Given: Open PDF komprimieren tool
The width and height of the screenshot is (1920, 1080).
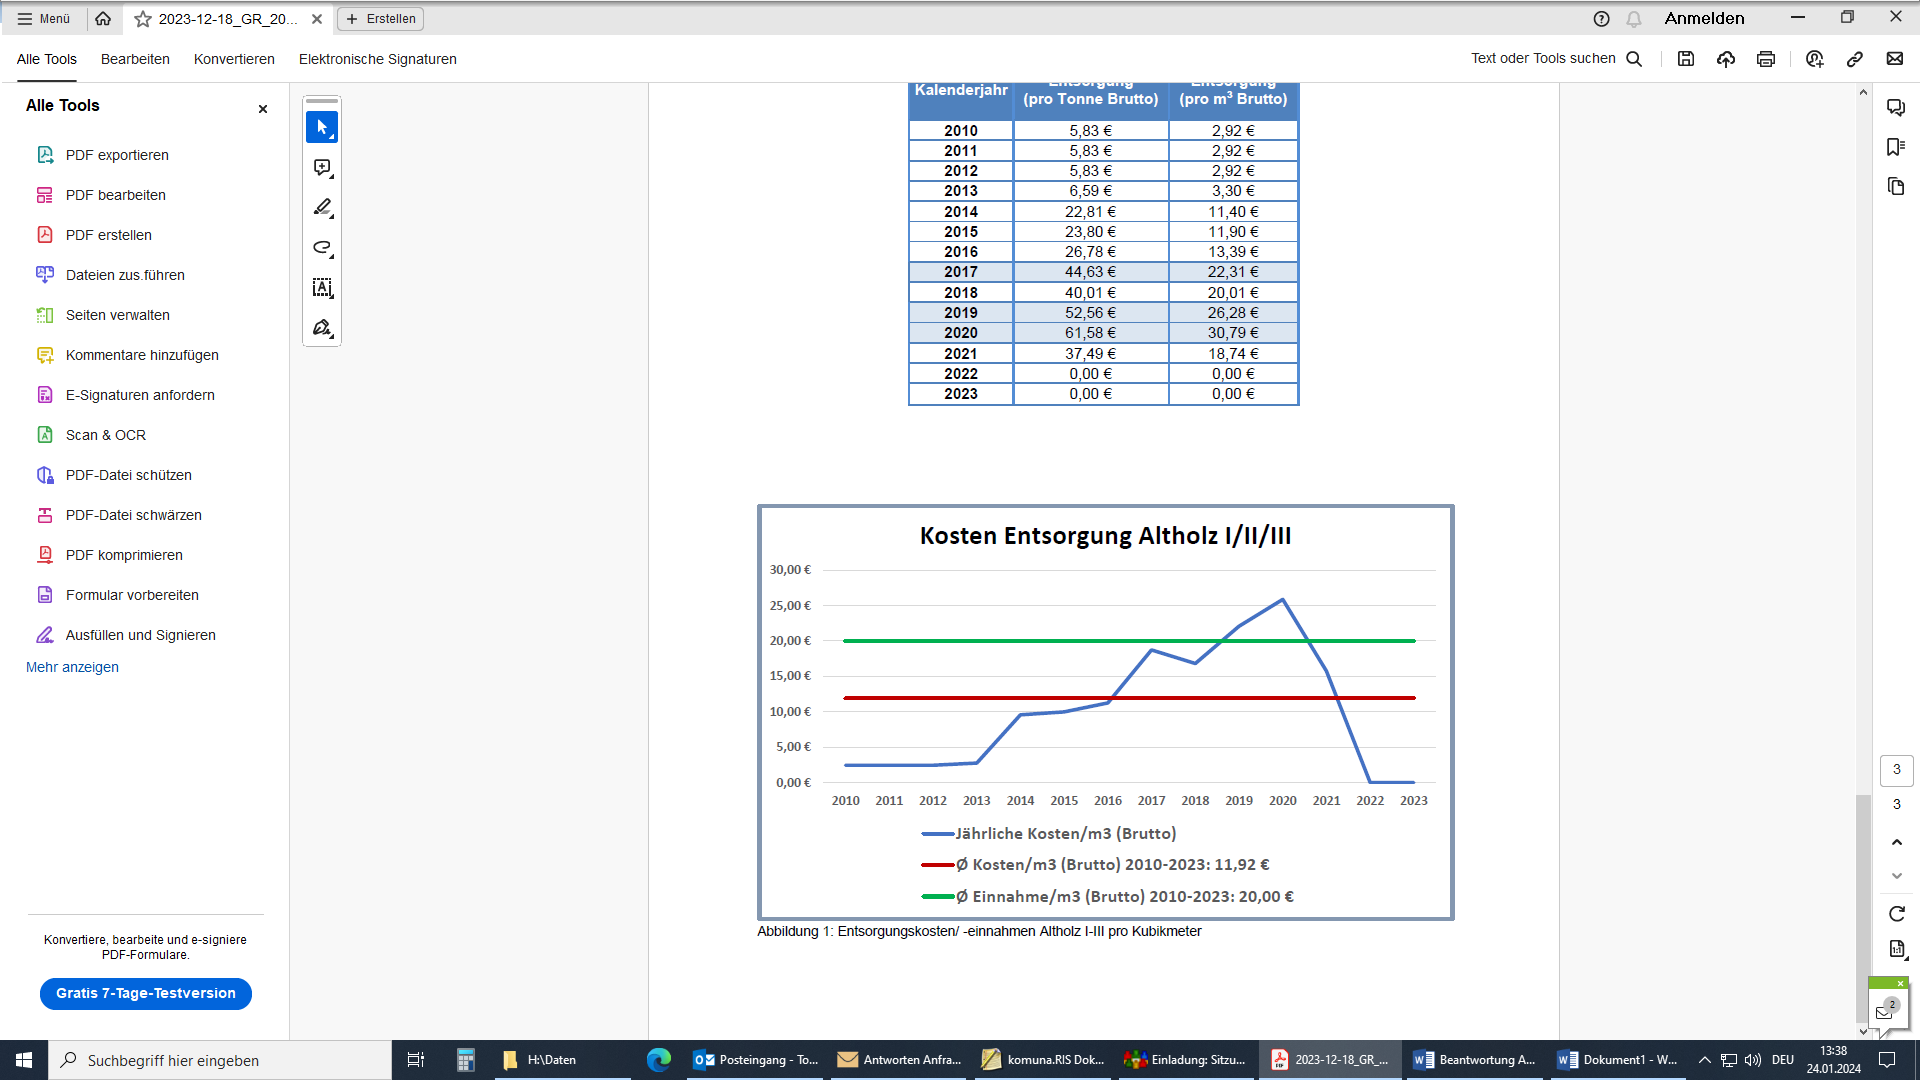Looking at the screenshot, I should [124, 555].
